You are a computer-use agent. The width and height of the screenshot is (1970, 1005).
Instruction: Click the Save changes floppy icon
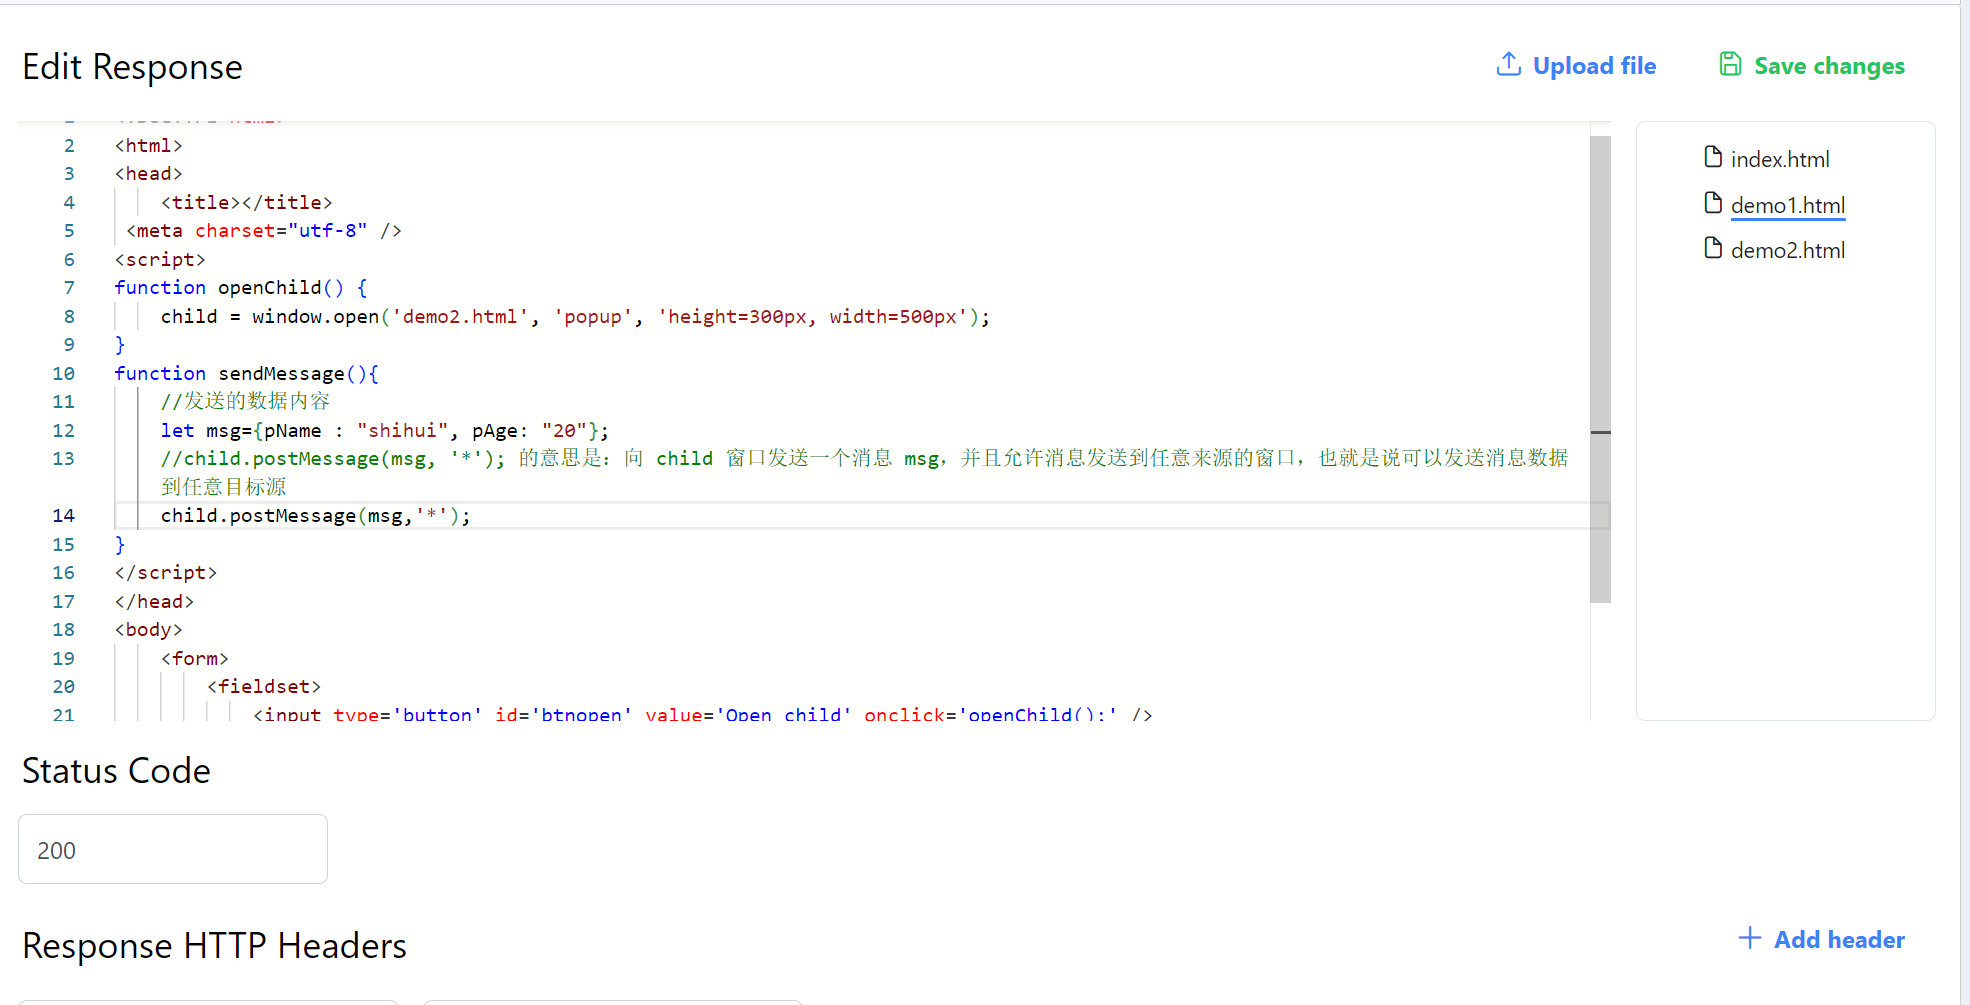tap(1730, 64)
